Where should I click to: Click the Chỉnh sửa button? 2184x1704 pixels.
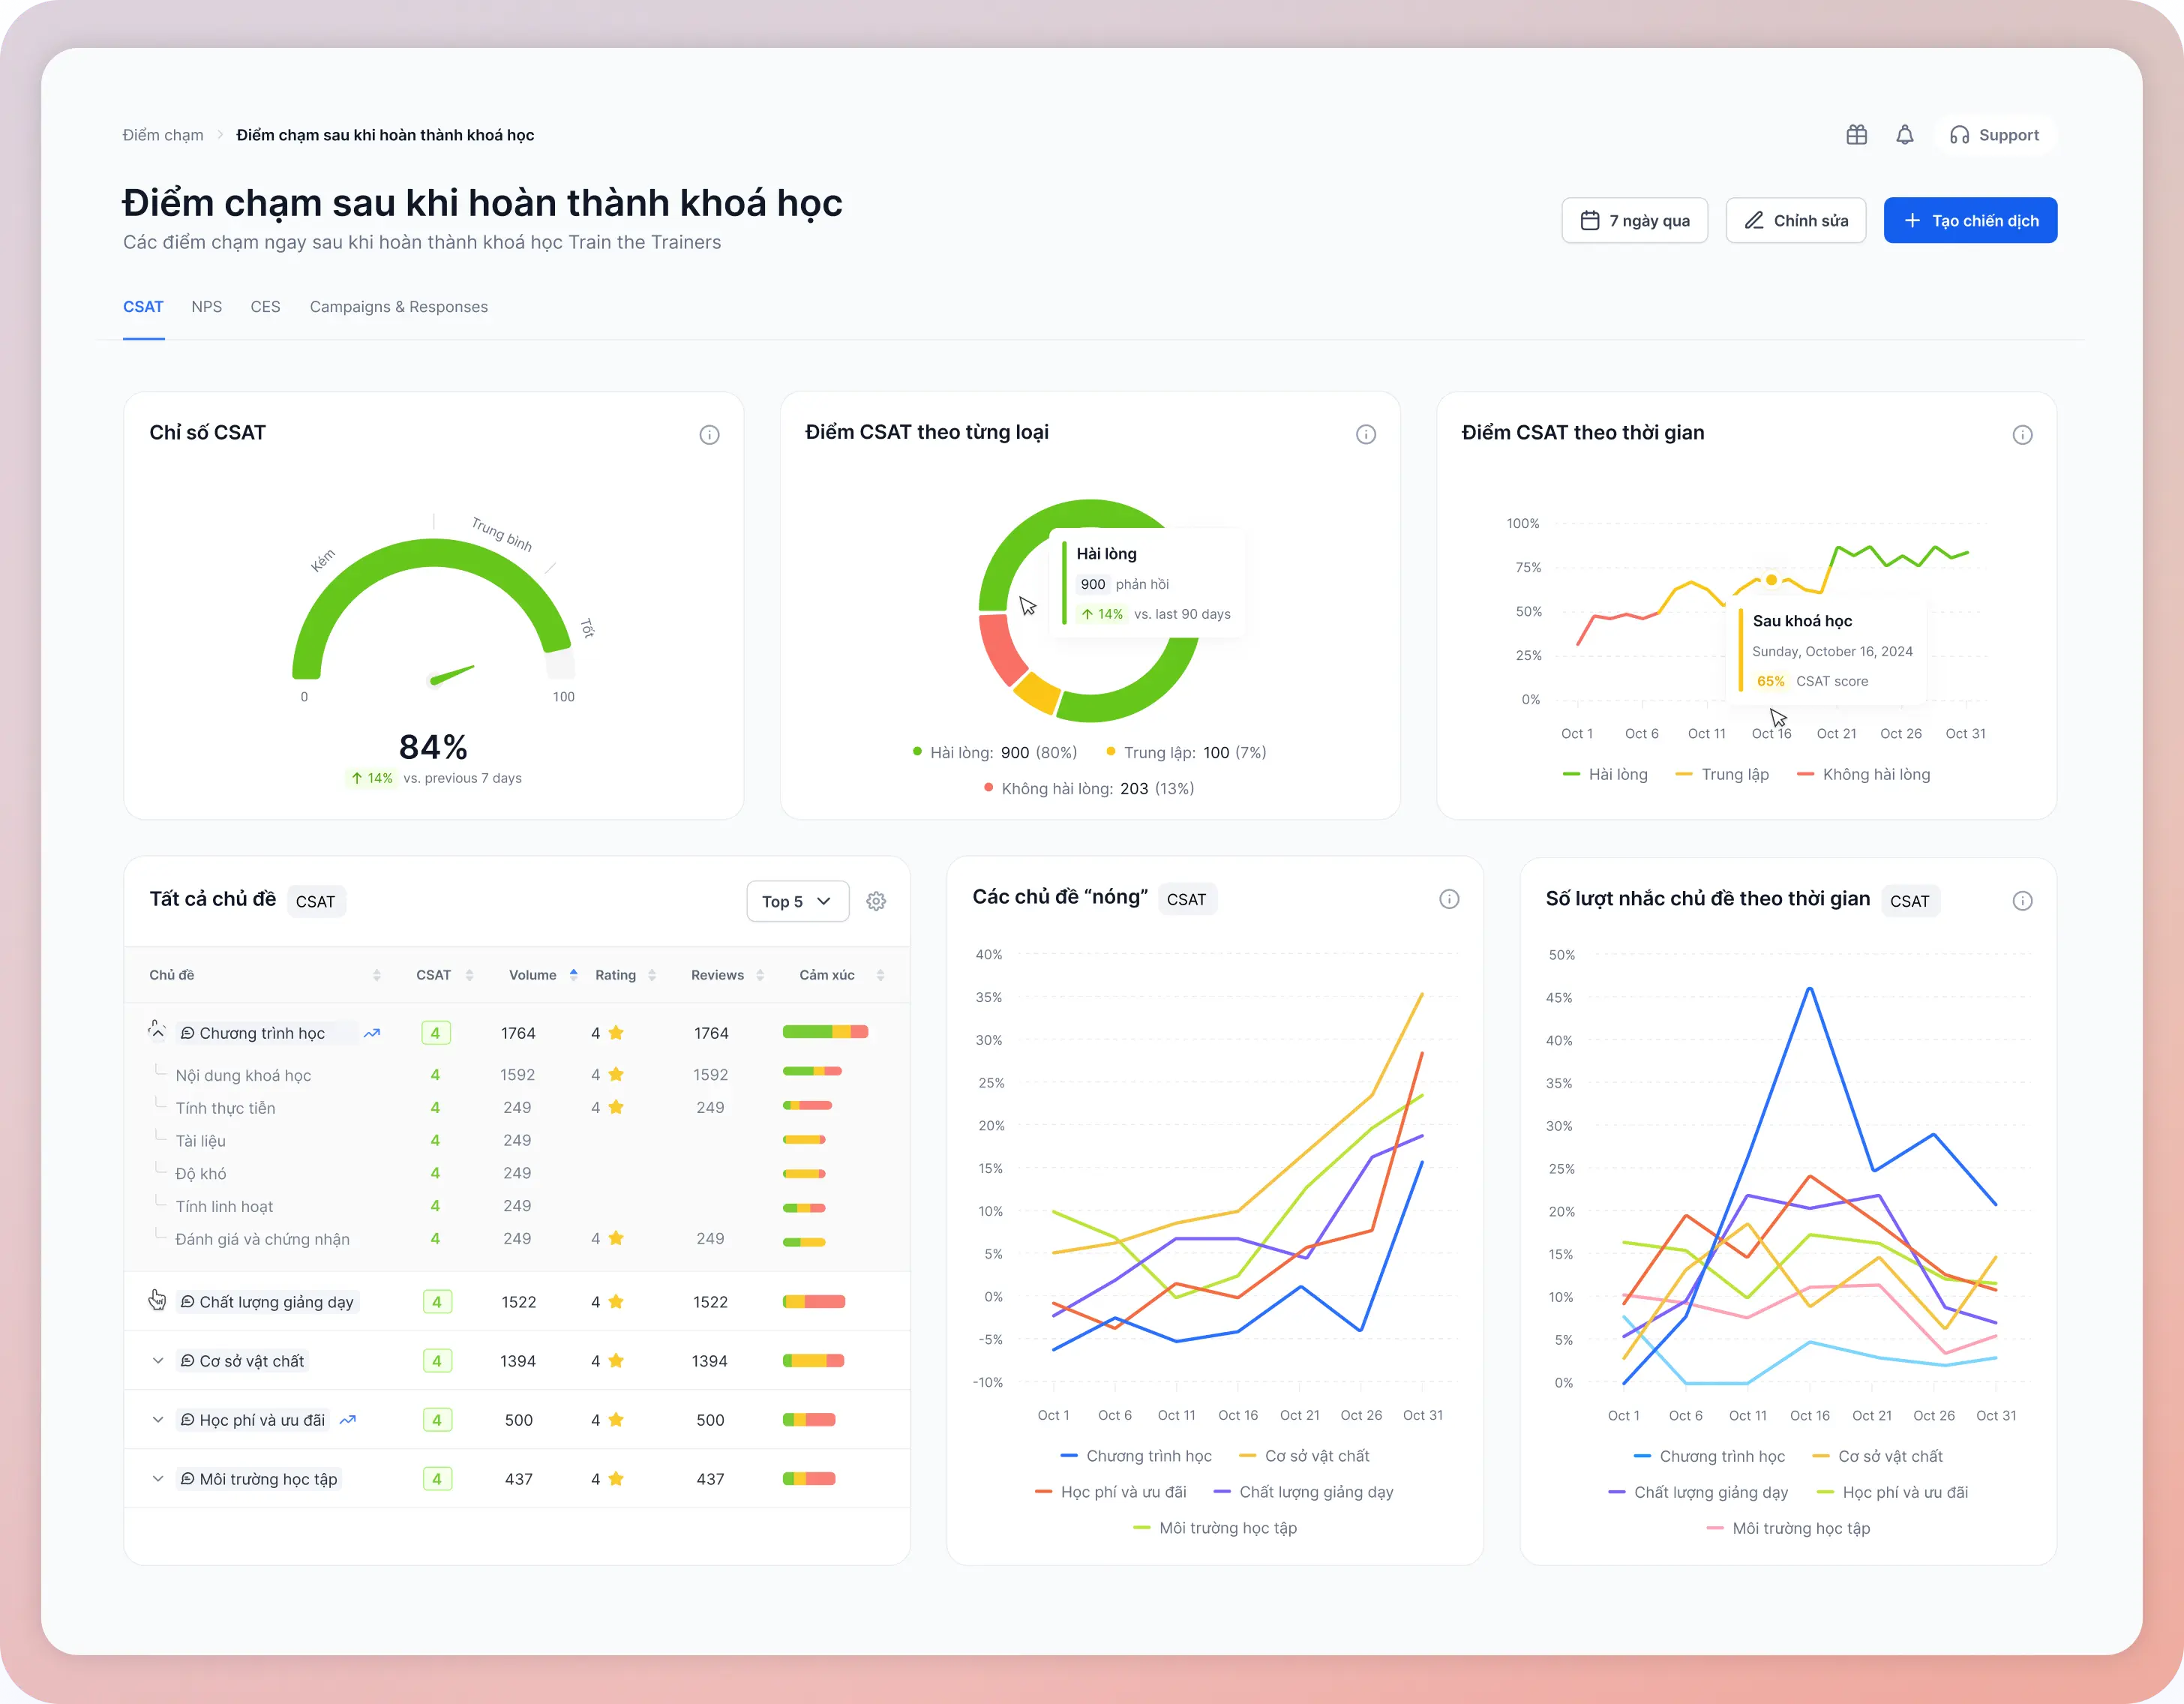click(x=1795, y=220)
